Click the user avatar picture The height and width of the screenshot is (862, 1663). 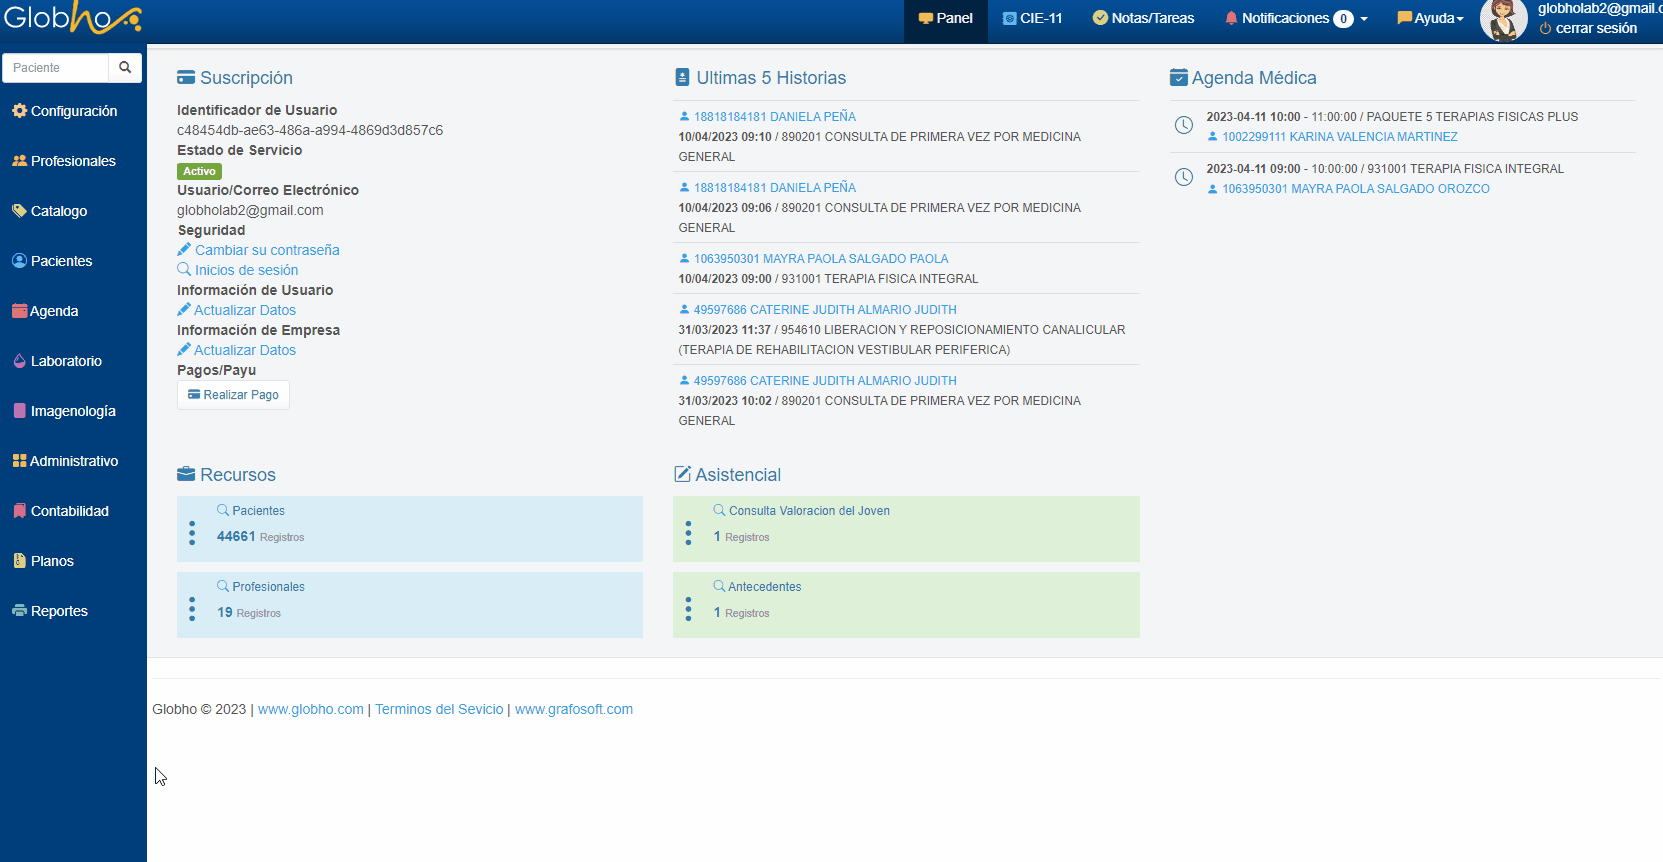(1503, 20)
